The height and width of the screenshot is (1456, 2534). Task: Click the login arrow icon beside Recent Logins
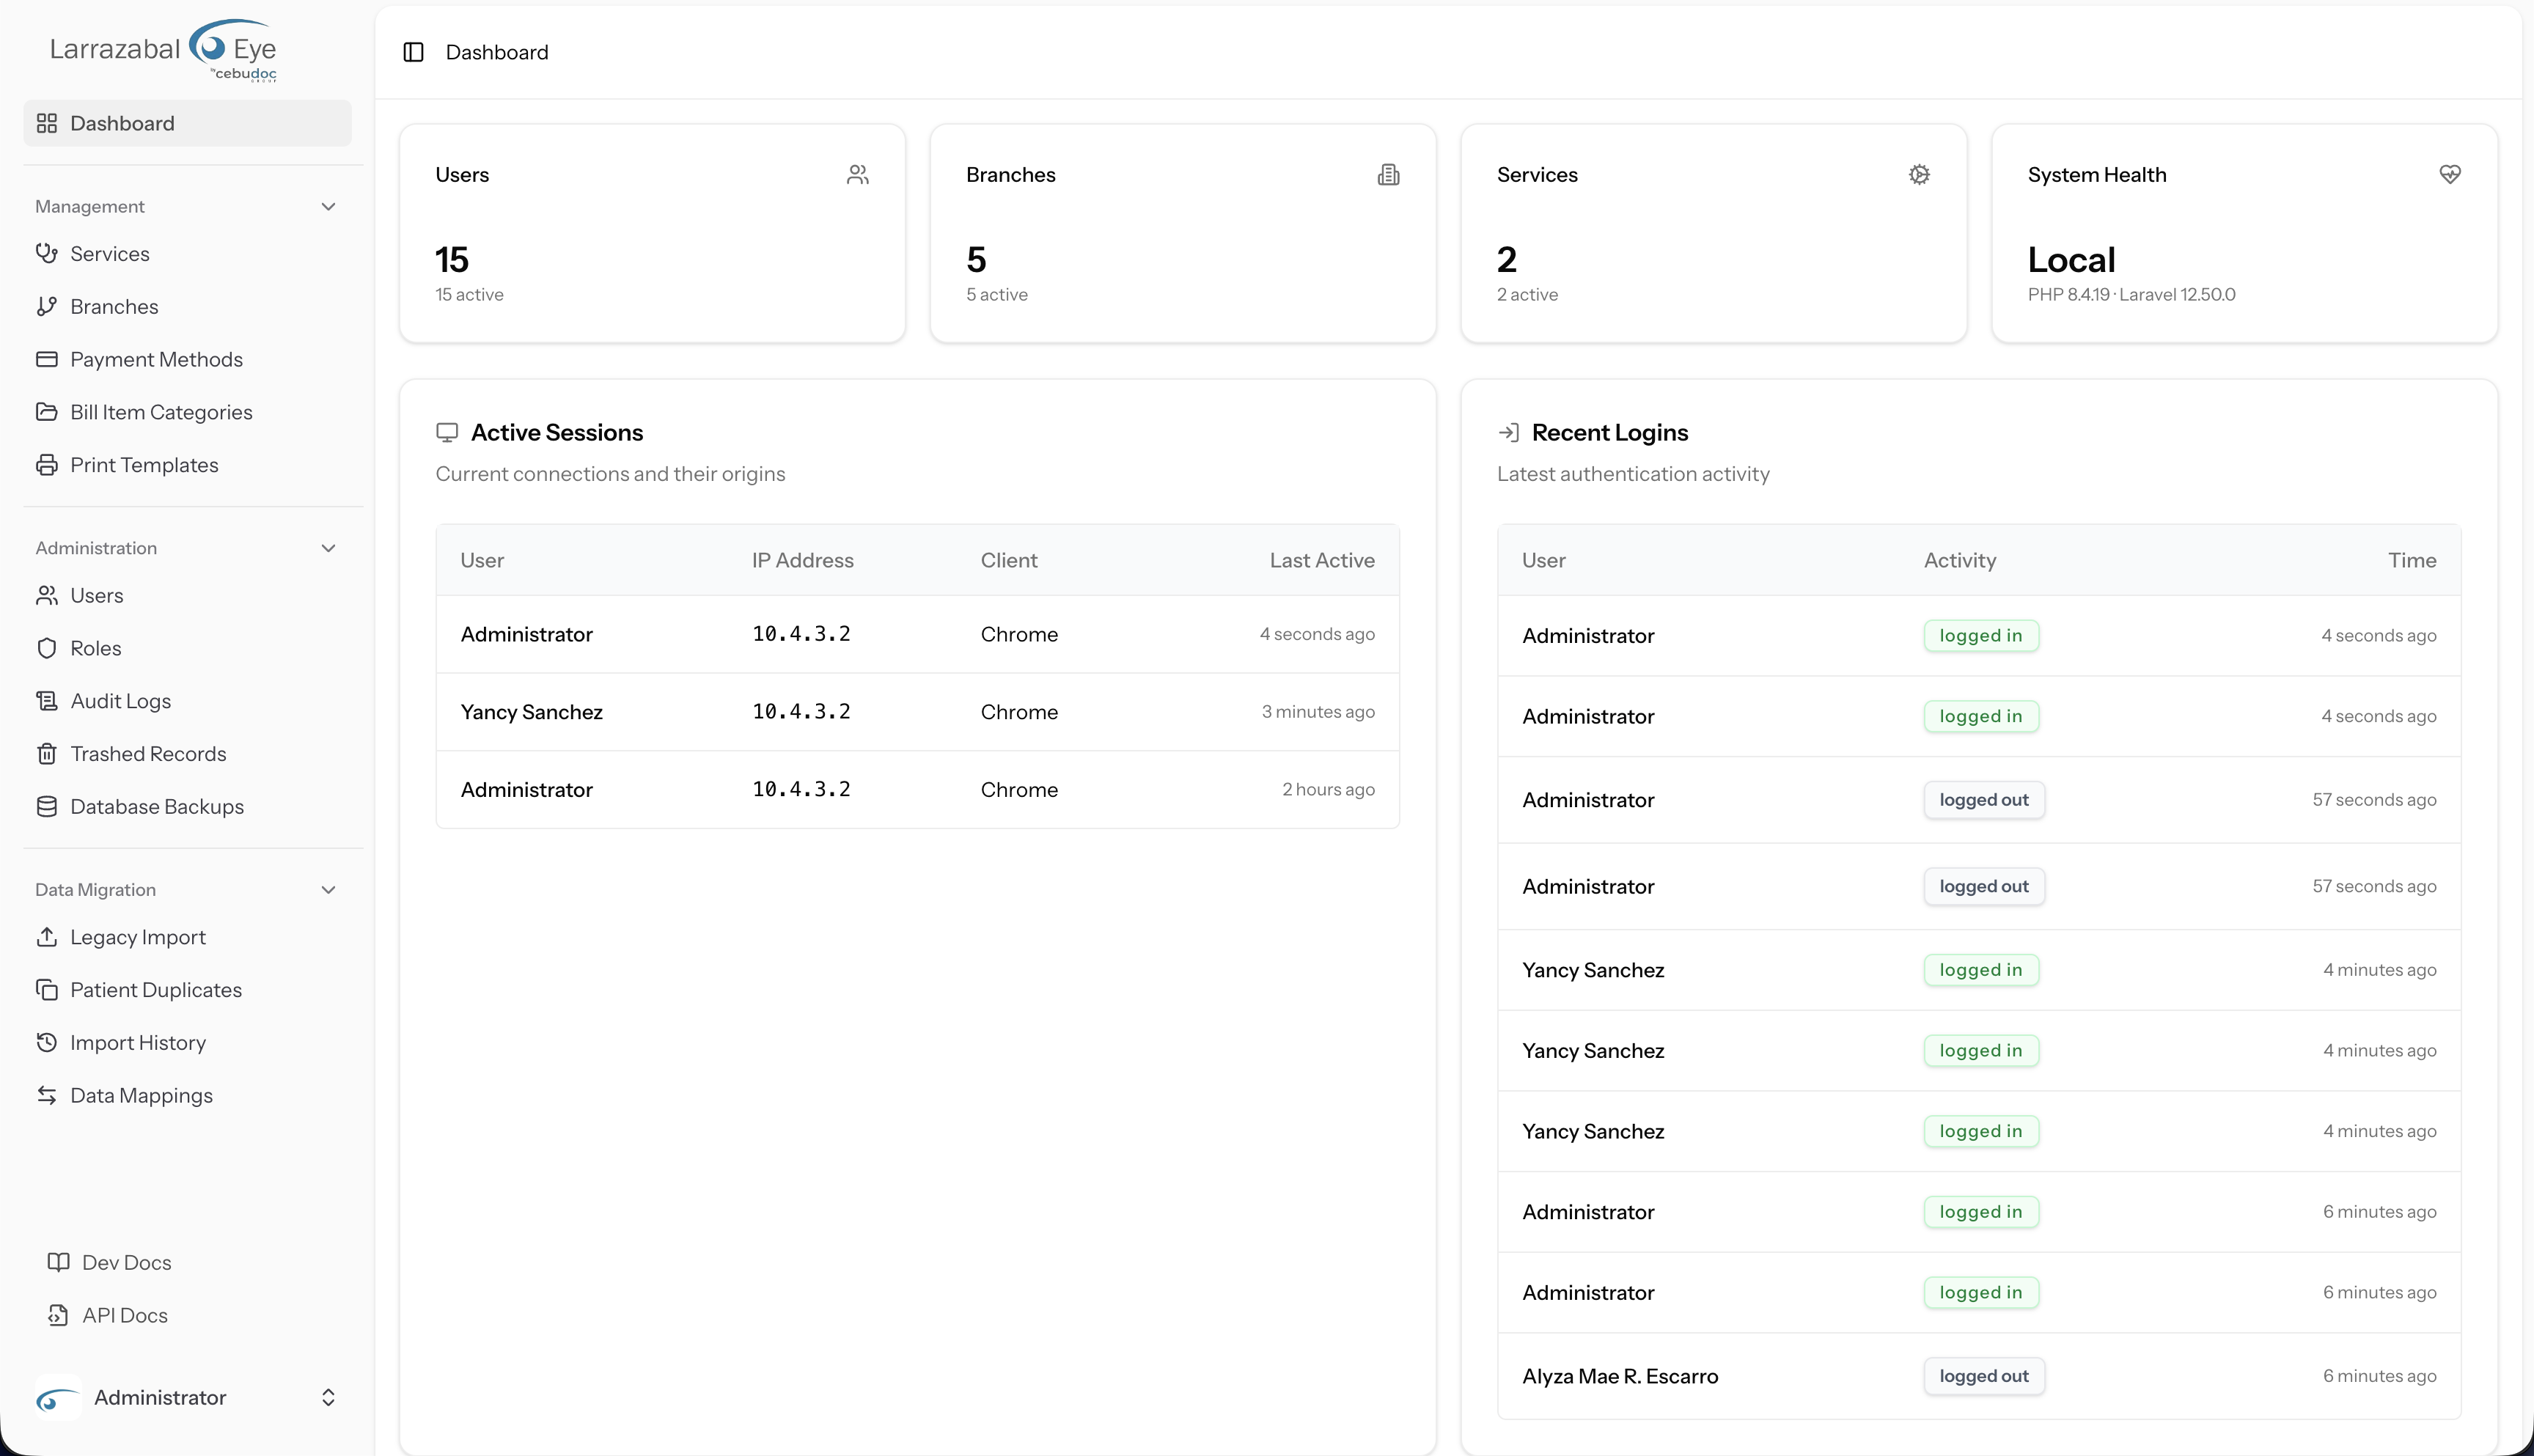point(1509,432)
